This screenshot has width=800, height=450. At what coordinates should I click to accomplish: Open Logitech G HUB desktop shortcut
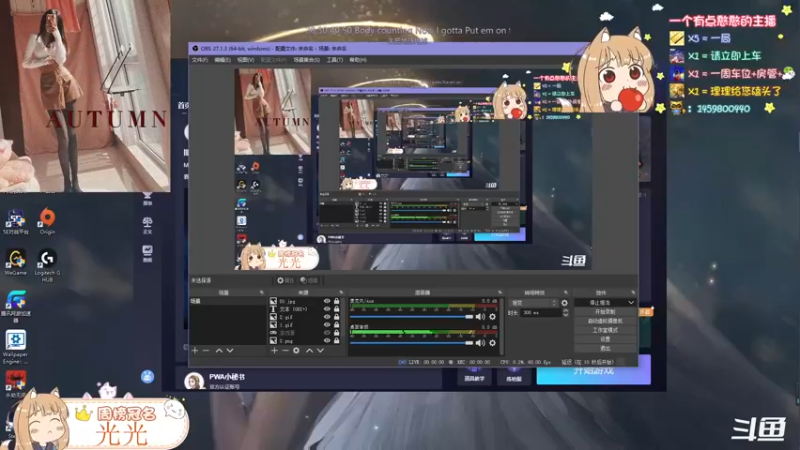point(47,265)
